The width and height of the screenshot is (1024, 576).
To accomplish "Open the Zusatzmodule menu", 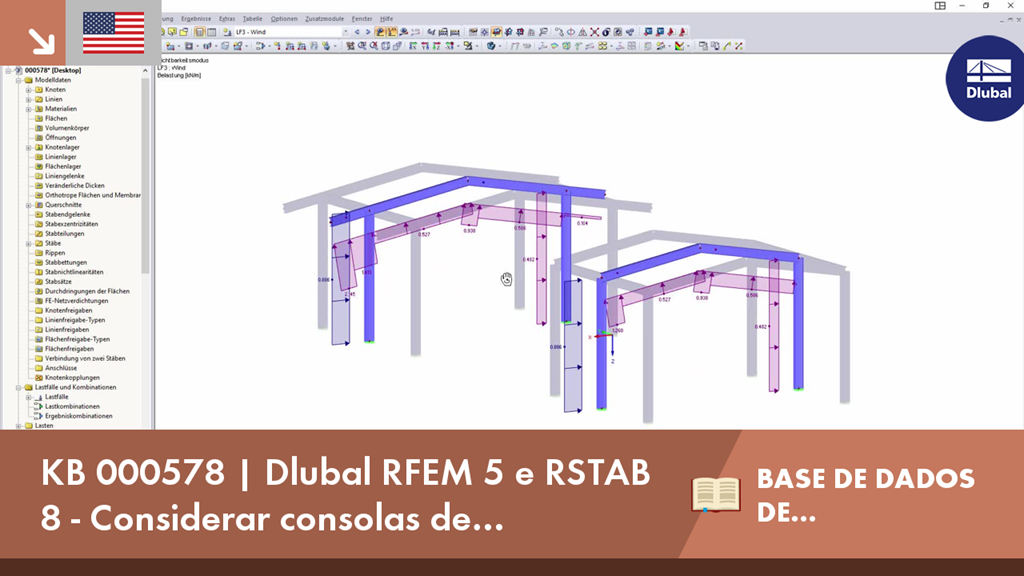I will click(x=325, y=19).
